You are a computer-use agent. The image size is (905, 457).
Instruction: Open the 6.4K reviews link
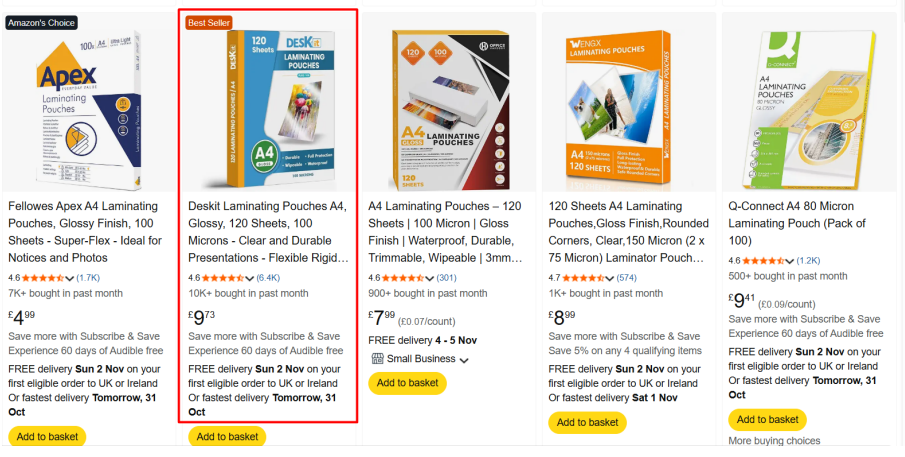click(x=268, y=278)
